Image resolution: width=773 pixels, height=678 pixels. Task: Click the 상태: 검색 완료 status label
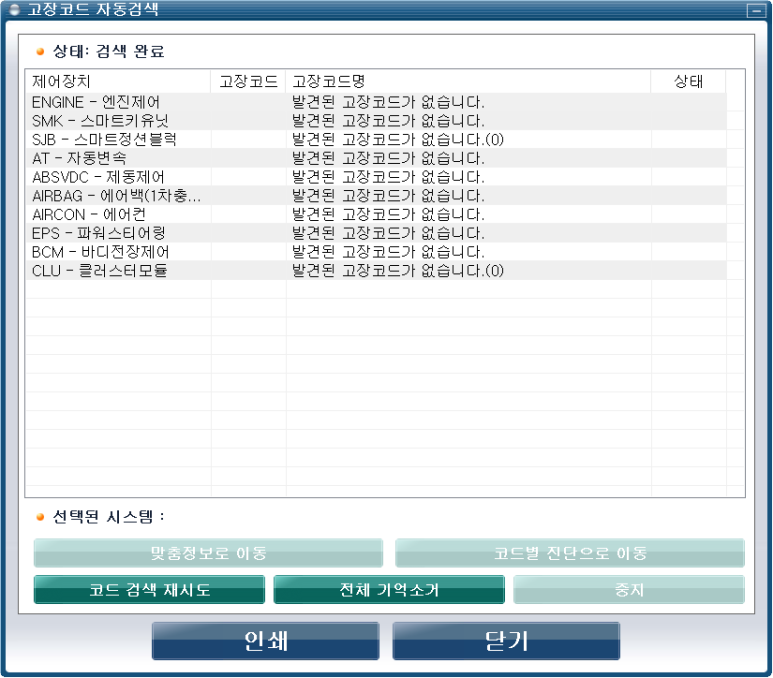coord(108,51)
